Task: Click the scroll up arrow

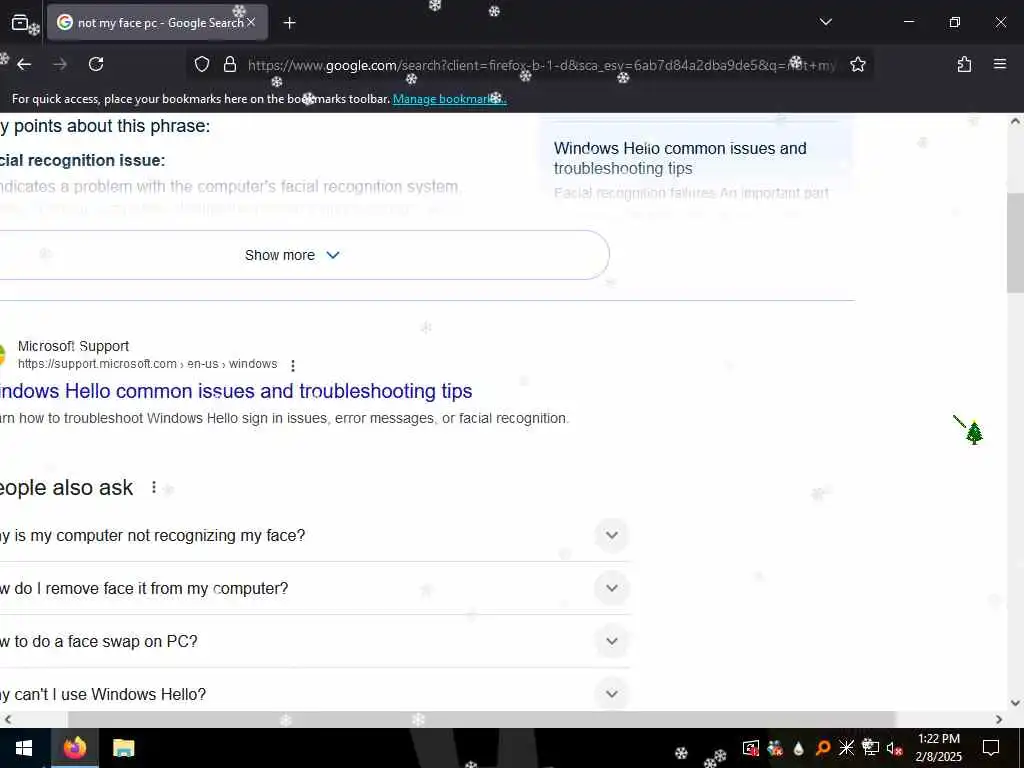Action: coord(1015,121)
